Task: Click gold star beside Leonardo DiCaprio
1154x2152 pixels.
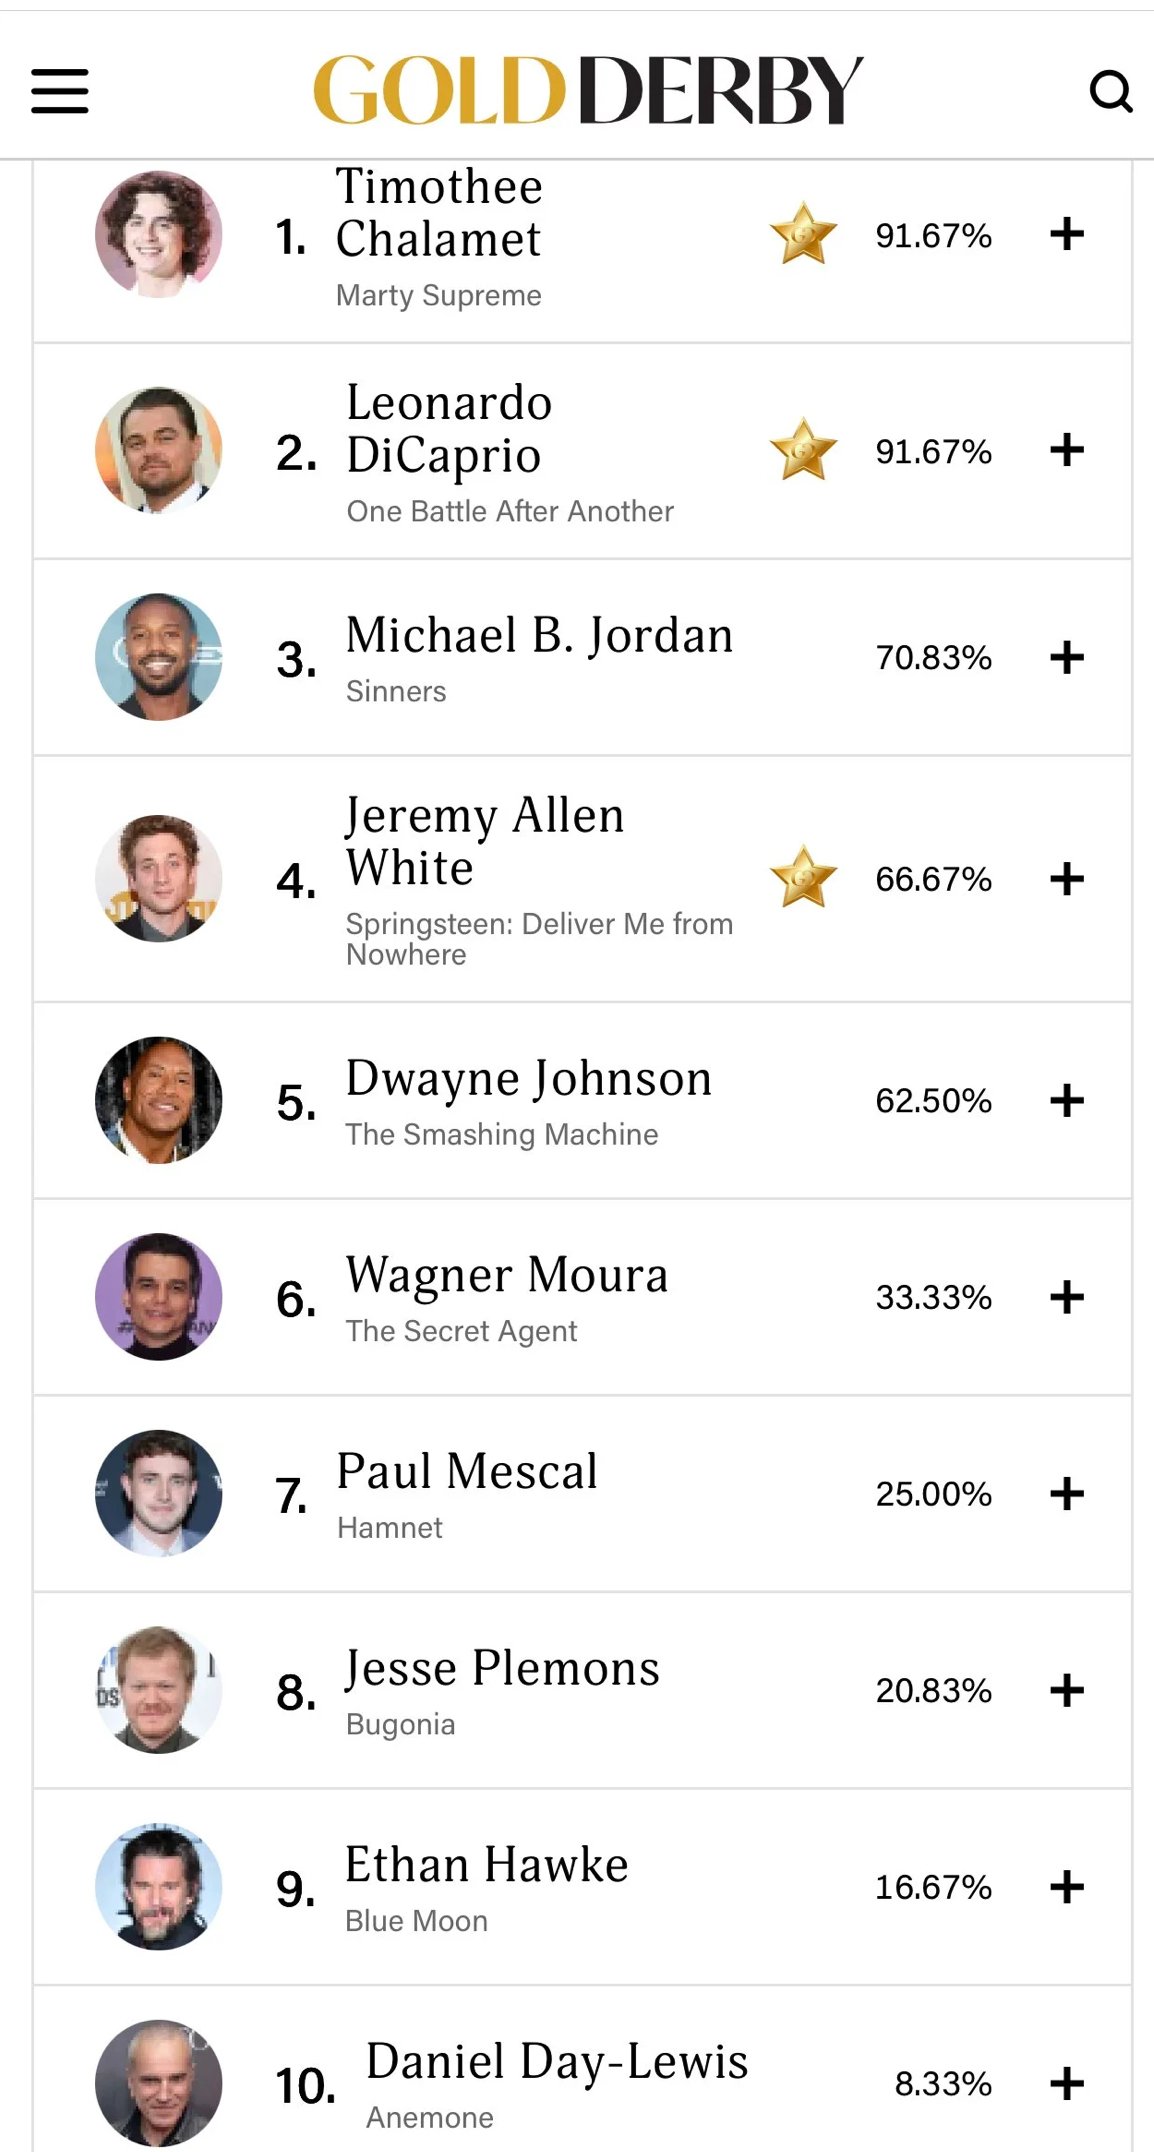Action: tap(803, 451)
